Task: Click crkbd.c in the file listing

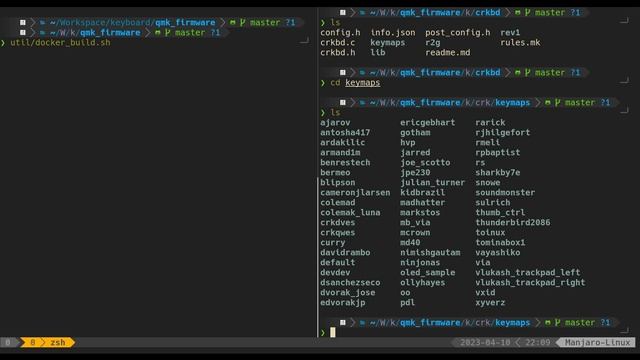Action: pyautogui.click(x=338, y=42)
